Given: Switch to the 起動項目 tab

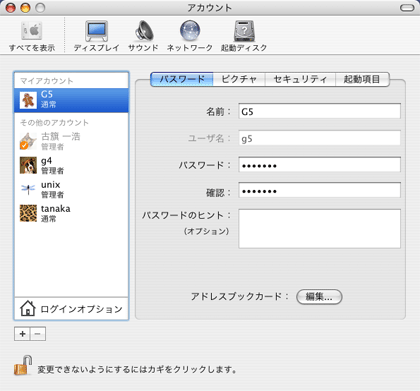Looking at the screenshot, I should [362, 79].
